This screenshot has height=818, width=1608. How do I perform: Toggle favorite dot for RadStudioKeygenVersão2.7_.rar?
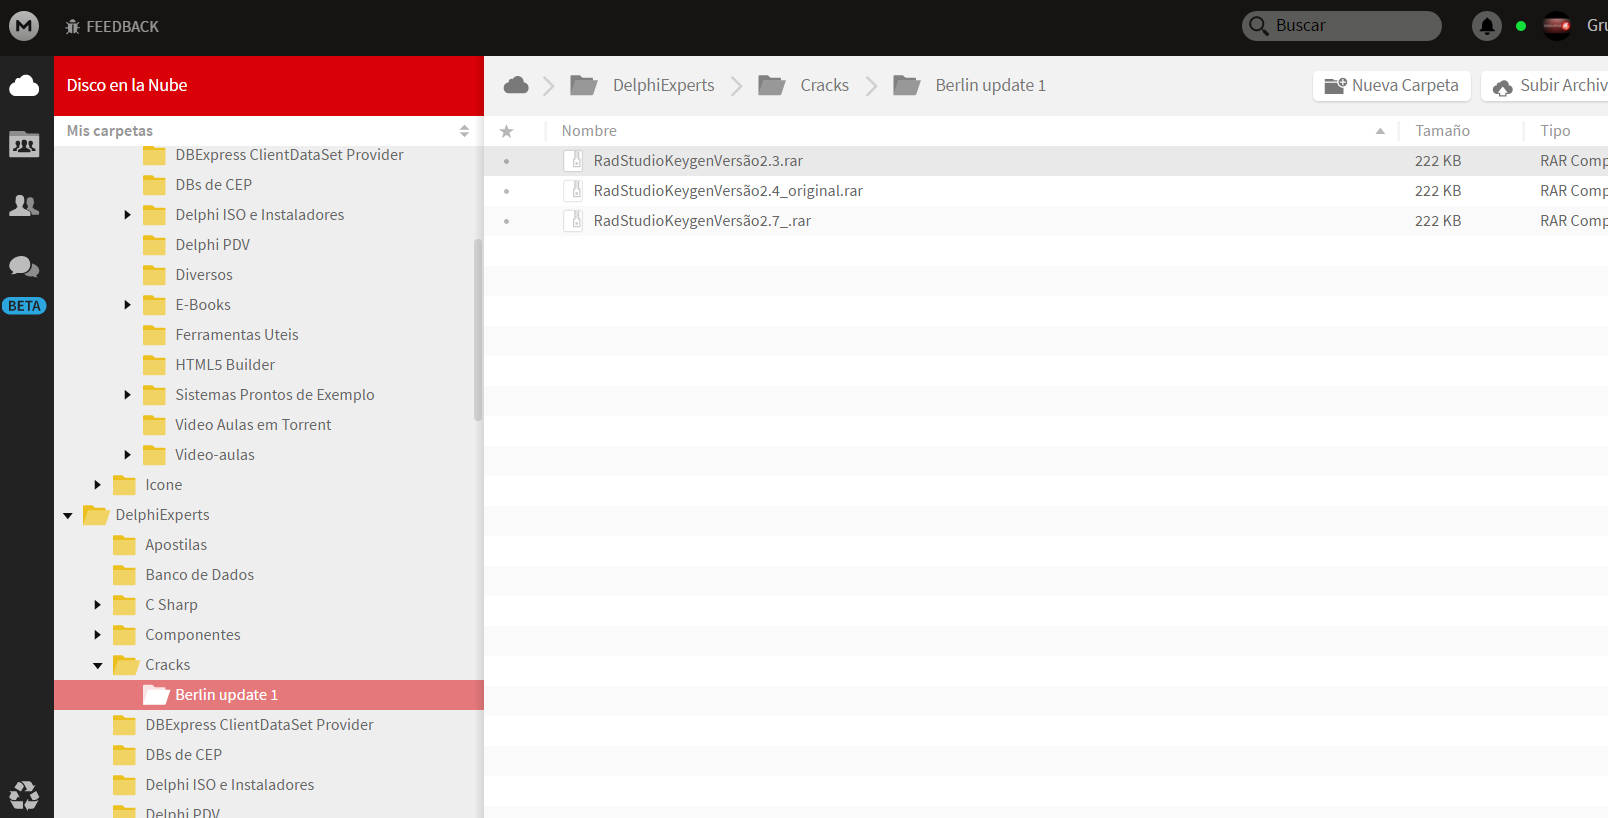tap(507, 221)
